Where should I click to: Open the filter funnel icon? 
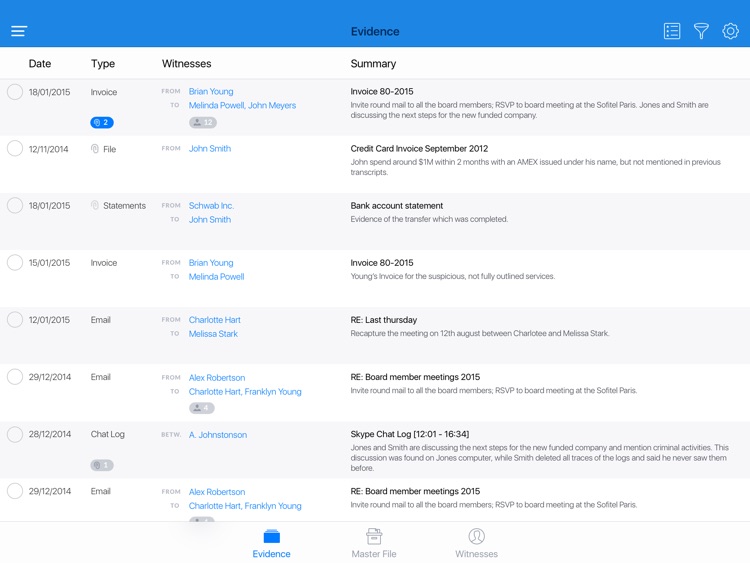point(701,32)
